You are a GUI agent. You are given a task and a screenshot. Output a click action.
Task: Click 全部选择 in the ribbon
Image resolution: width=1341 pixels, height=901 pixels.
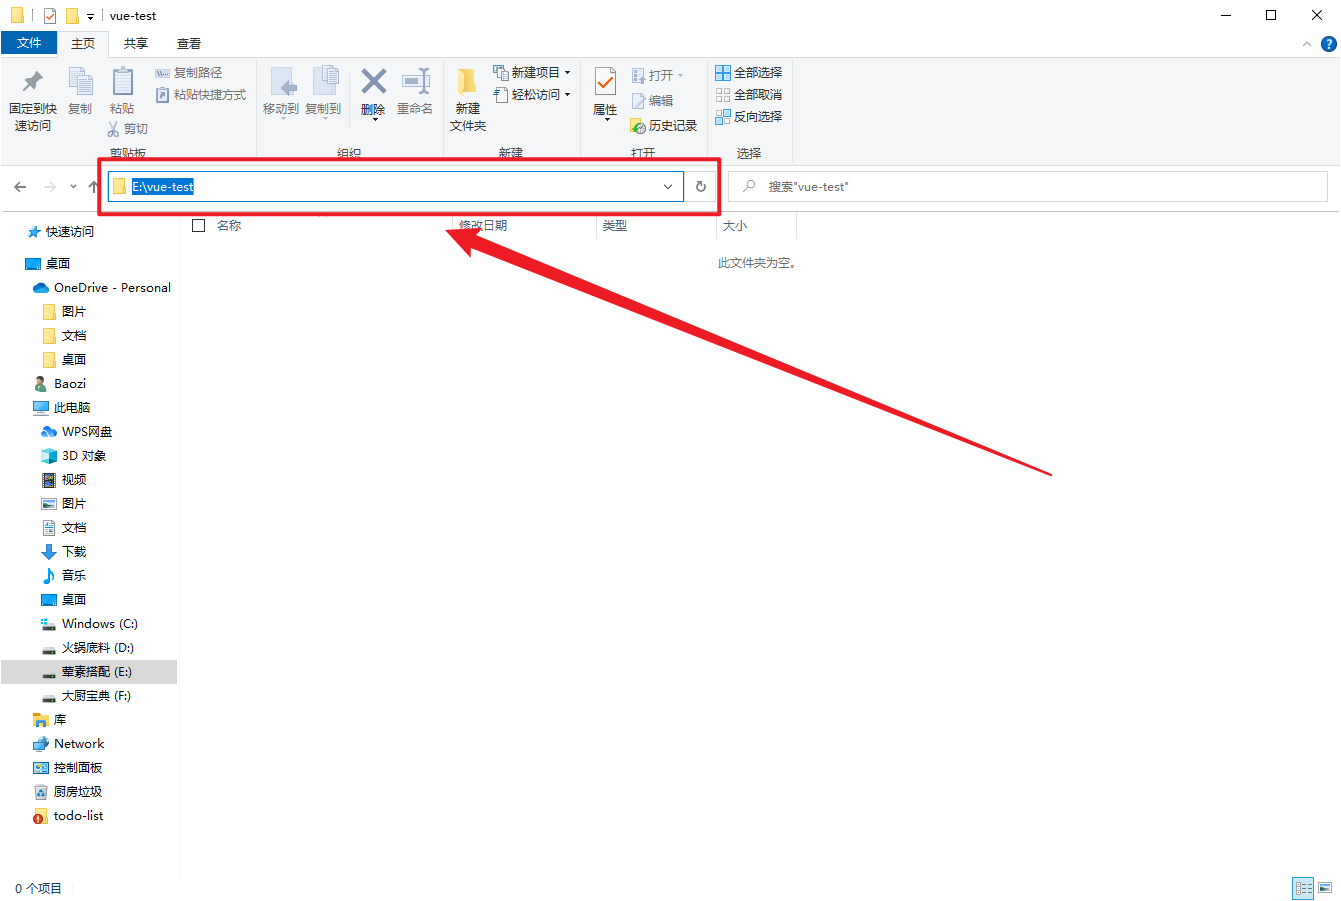tap(749, 73)
